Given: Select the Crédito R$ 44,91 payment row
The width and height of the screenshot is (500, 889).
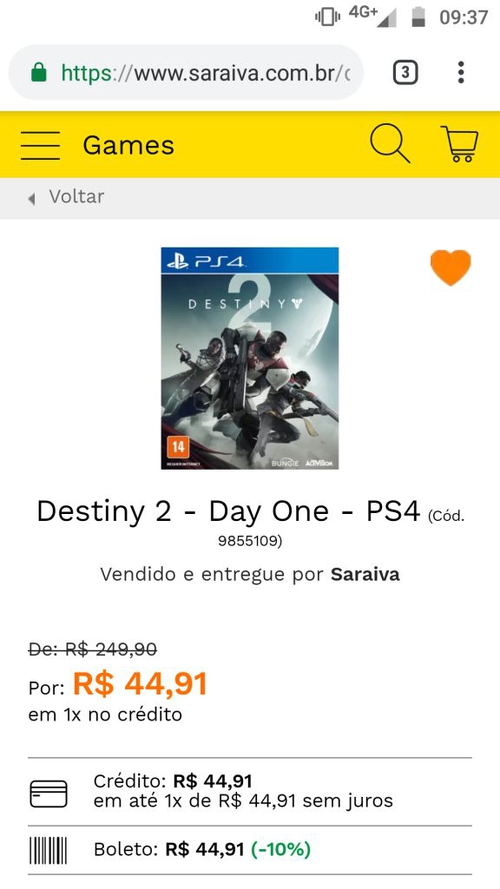Looking at the screenshot, I should (250, 791).
